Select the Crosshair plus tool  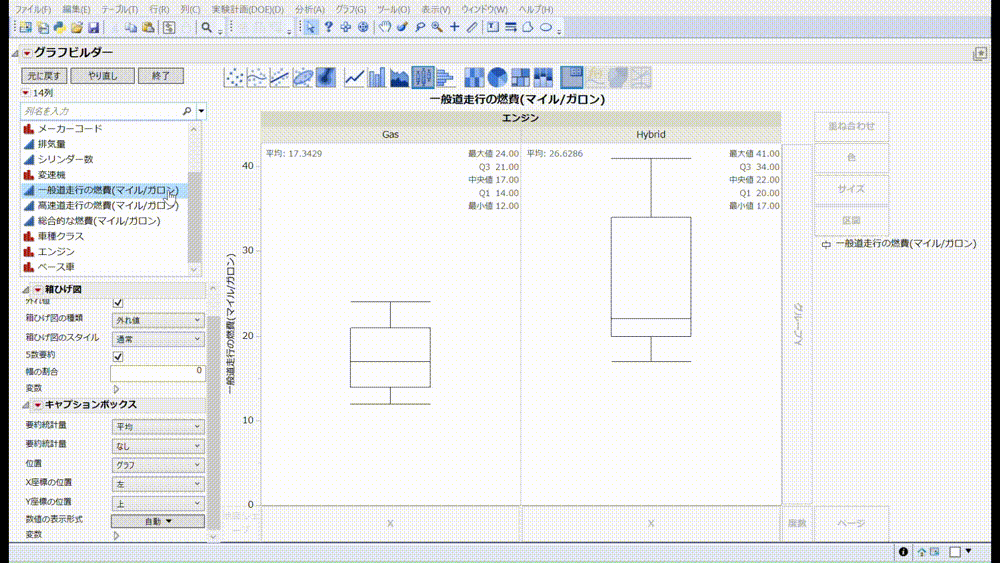coord(454,27)
